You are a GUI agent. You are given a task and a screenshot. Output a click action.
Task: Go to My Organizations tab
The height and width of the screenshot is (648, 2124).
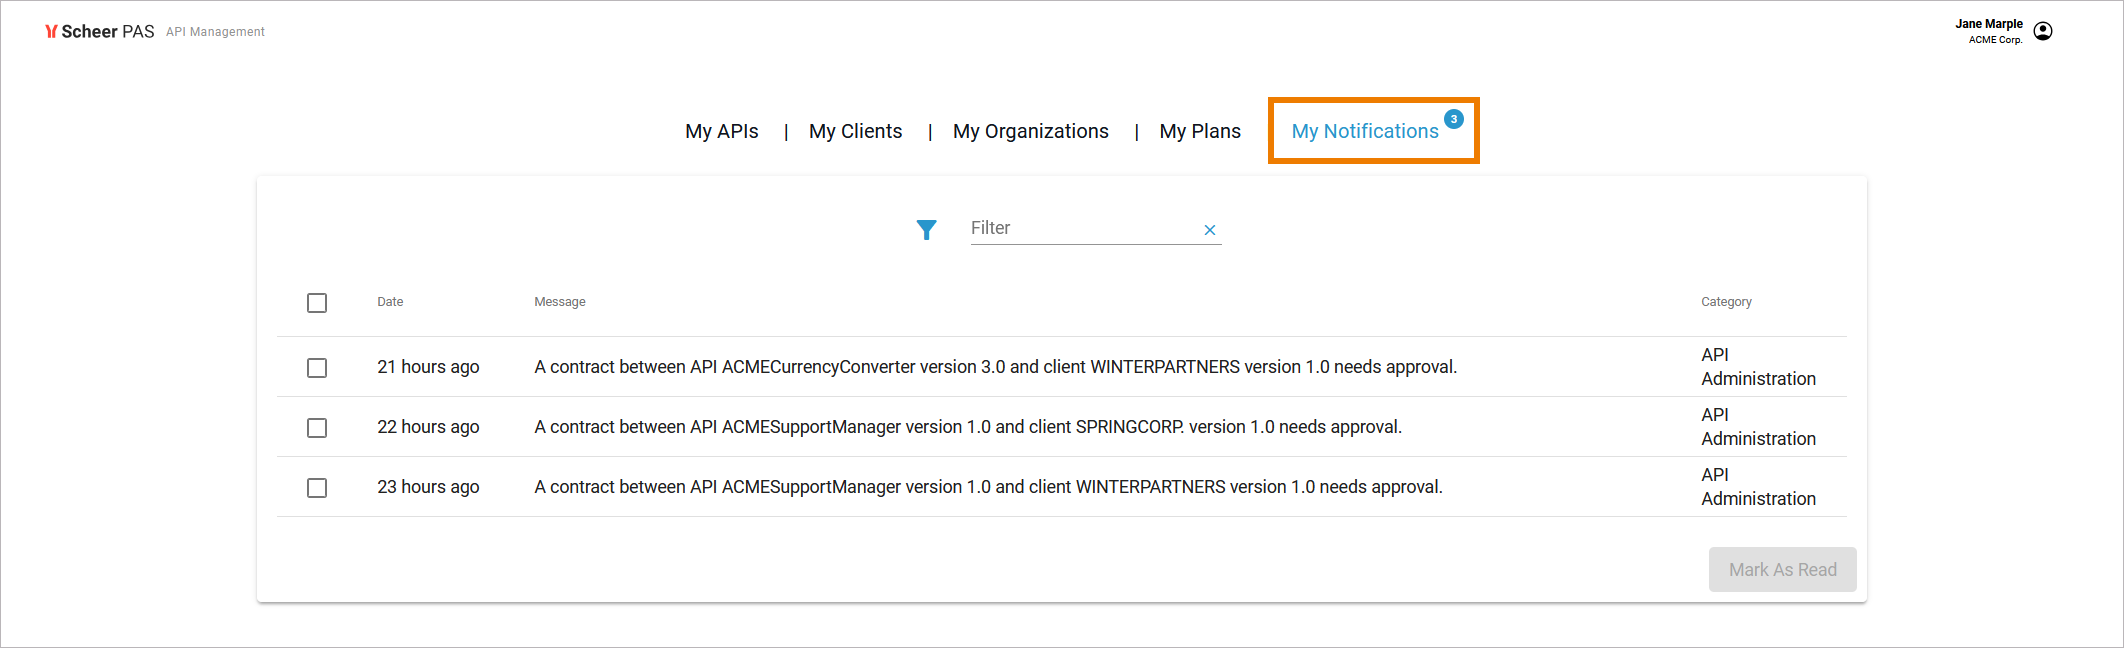click(1030, 131)
